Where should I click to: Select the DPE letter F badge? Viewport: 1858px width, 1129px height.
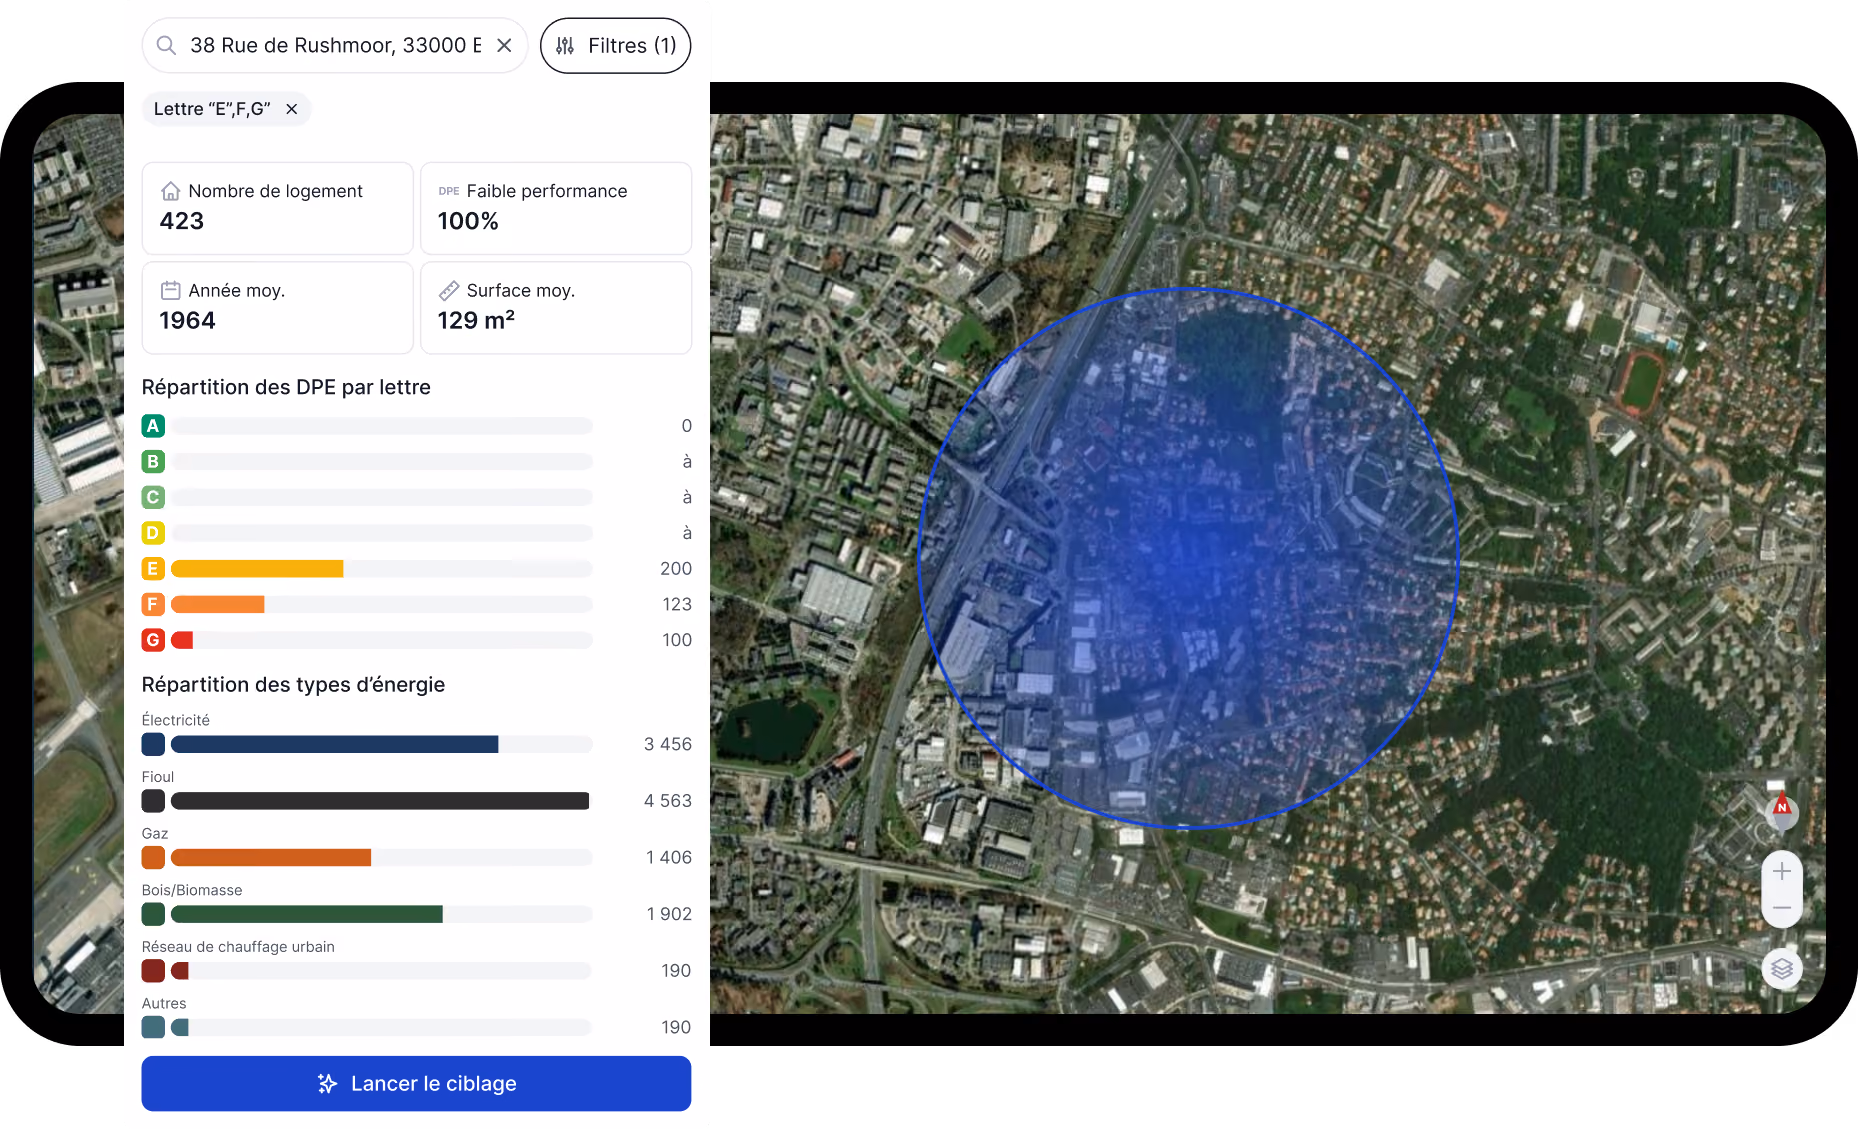click(153, 604)
